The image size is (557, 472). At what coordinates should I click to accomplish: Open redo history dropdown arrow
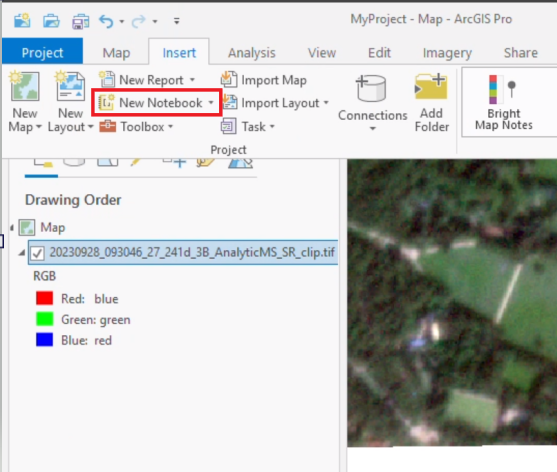[x=155, y=22]
